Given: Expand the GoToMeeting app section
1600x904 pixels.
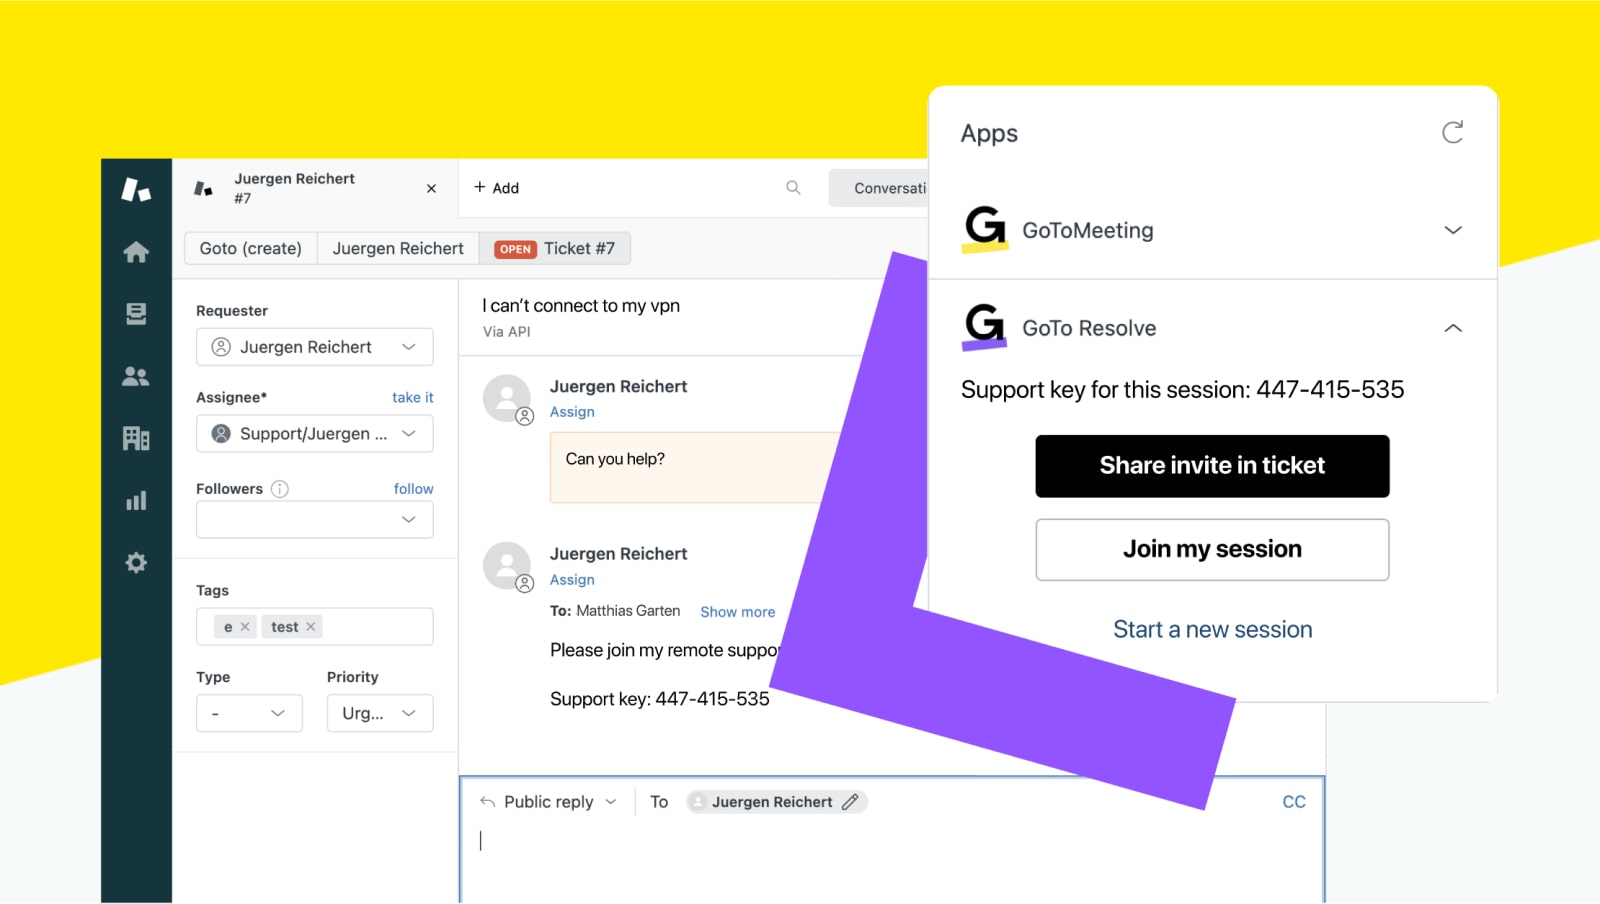Looking at the screenshot, I should 1452,230.
